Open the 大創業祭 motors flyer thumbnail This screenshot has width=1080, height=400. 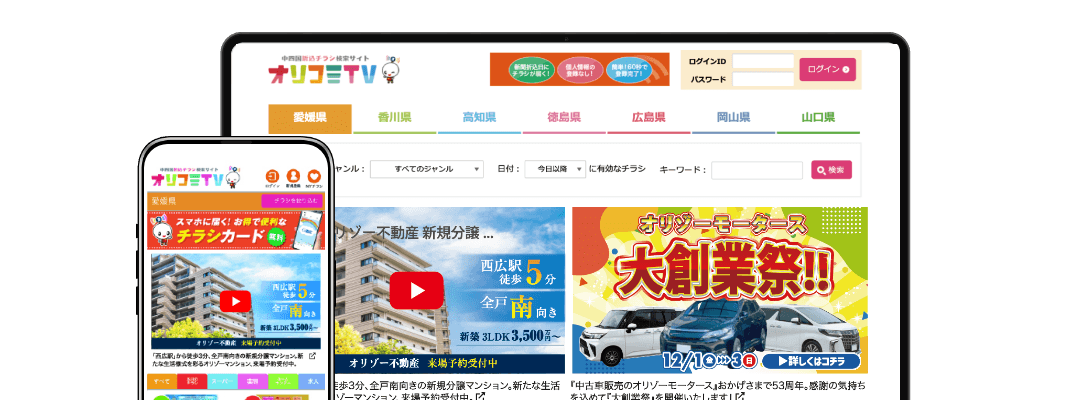(x=720, y=290)
